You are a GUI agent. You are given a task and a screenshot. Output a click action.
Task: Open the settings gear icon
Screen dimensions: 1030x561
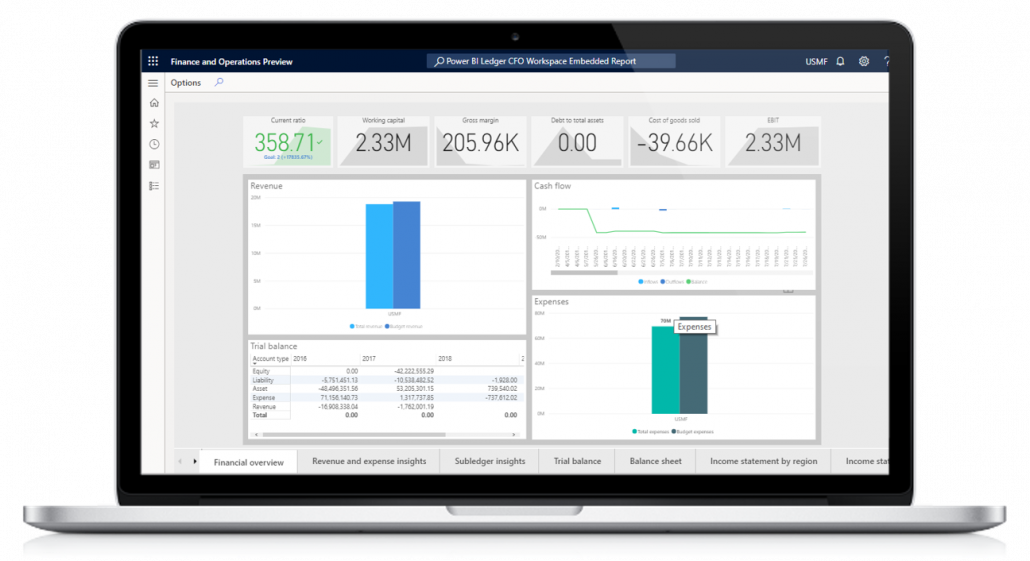click(864, 61)
